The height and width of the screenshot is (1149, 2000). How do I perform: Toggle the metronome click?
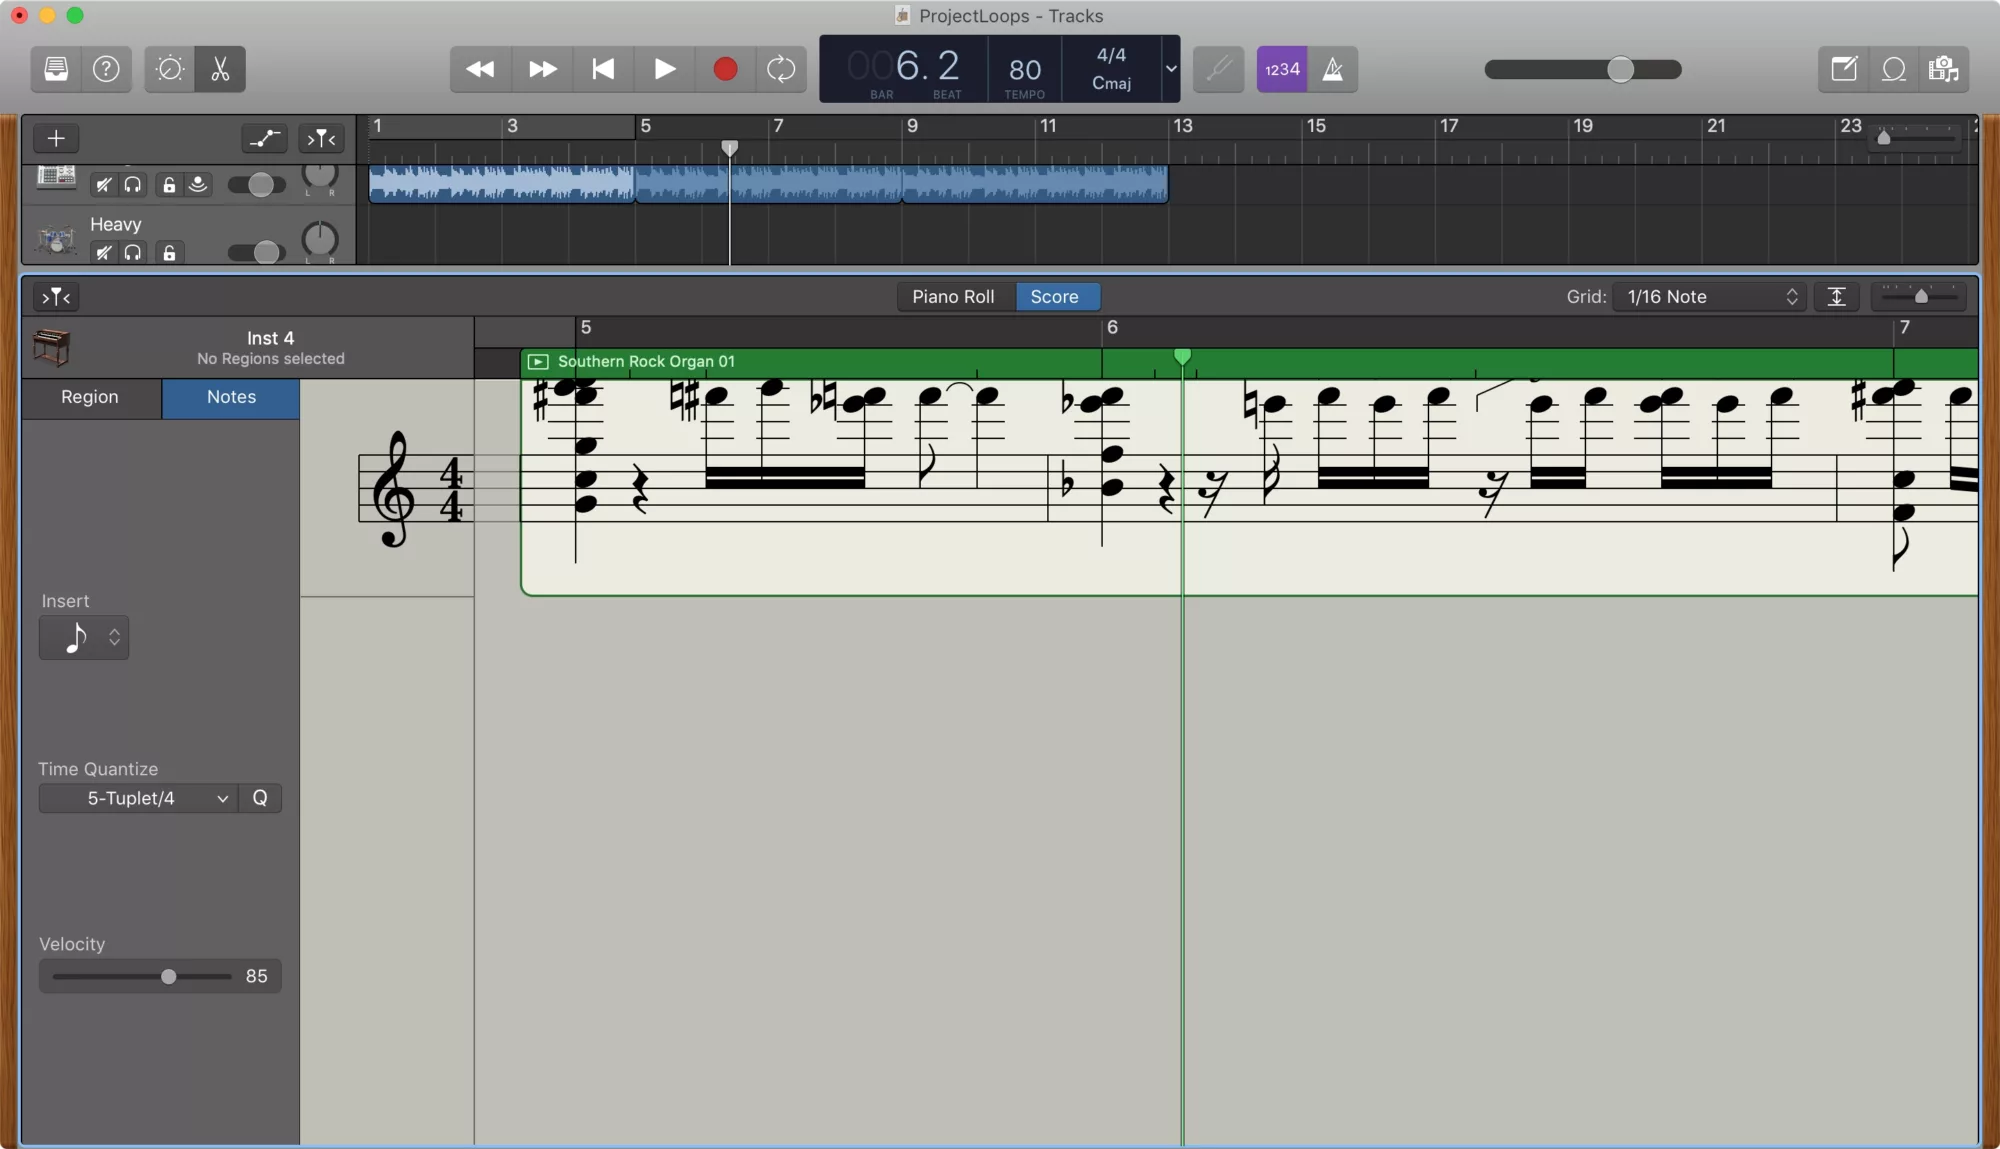[1333, 69]
